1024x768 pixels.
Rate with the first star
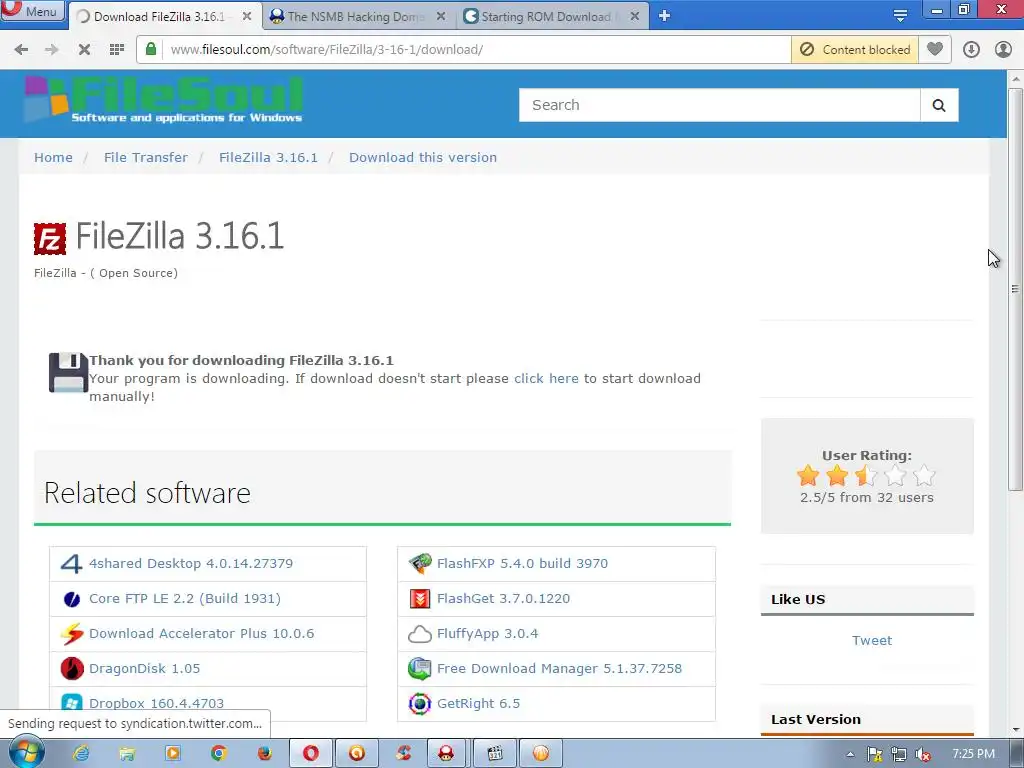808,475
